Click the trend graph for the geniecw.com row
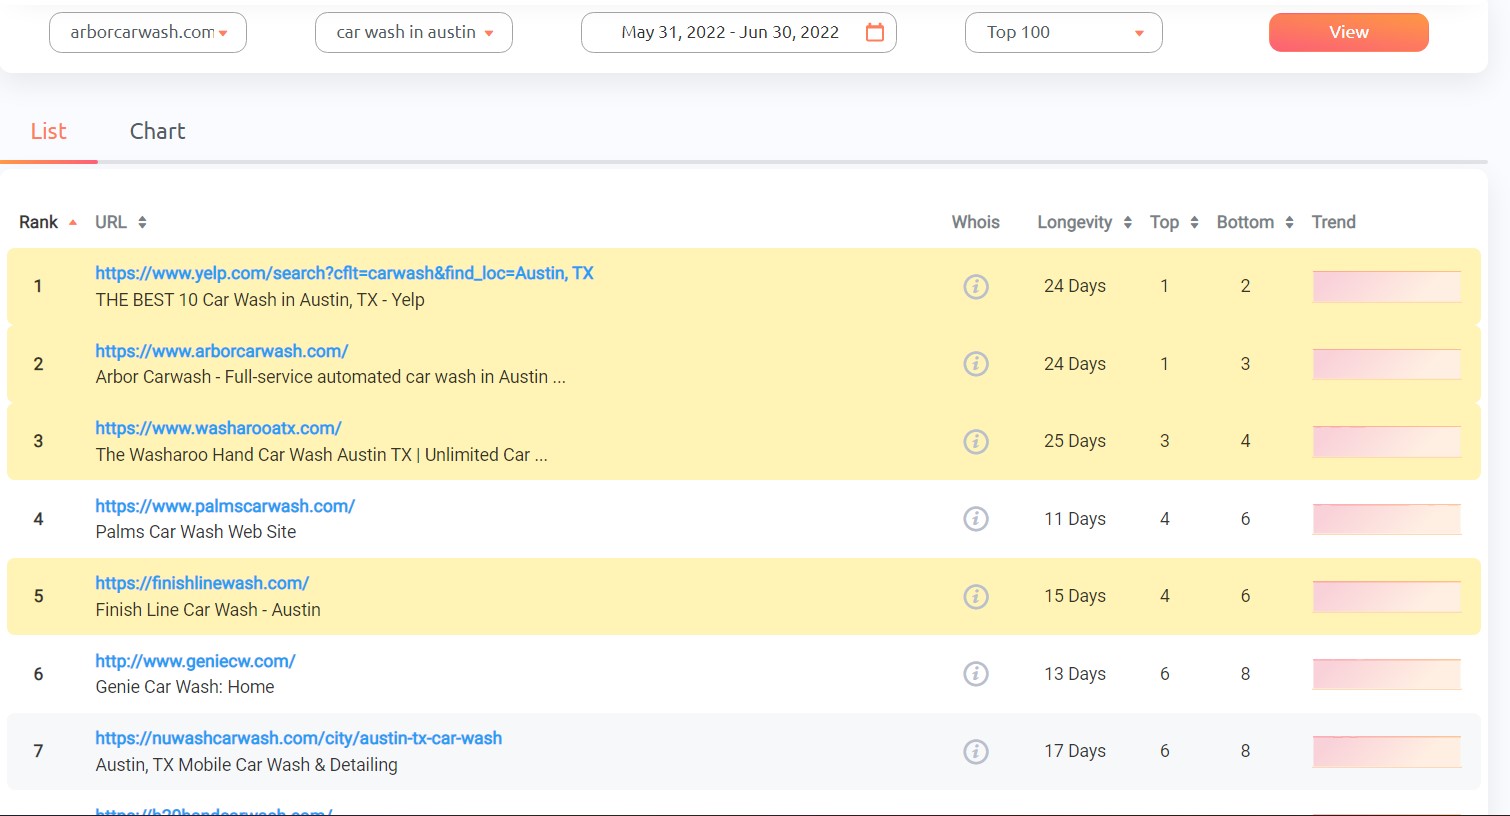This screenshot has height=816, width=1510. click(x=1387, y=674)
